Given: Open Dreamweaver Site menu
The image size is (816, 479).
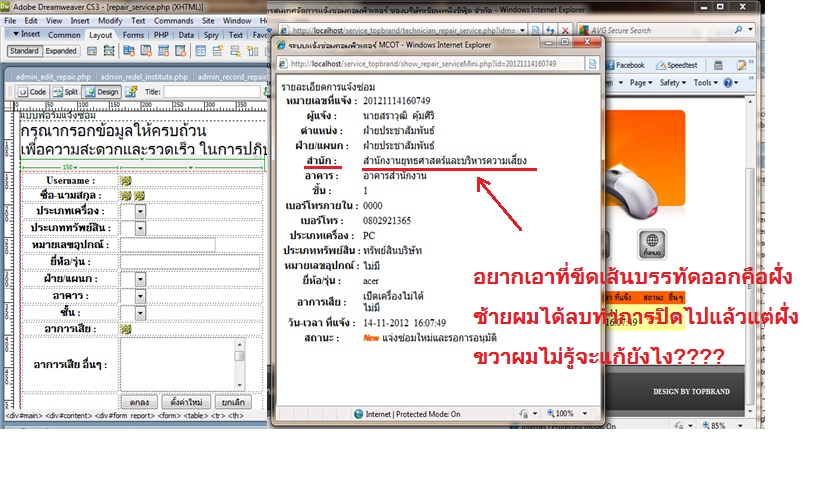Looking at the screenshot, I should tap(208, 21).
